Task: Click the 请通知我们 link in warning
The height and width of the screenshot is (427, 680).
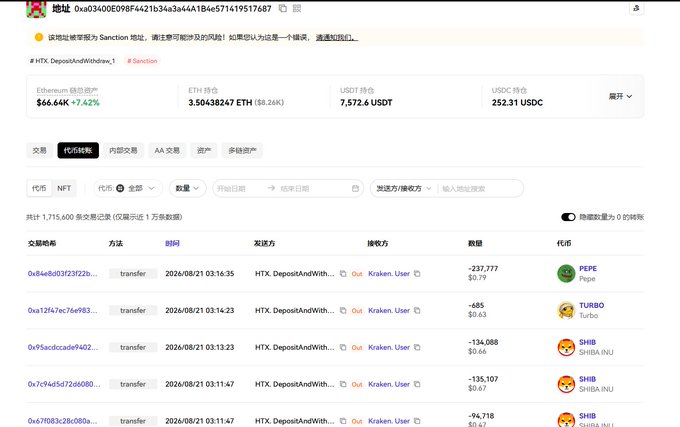Action: (x=337, y=37)
